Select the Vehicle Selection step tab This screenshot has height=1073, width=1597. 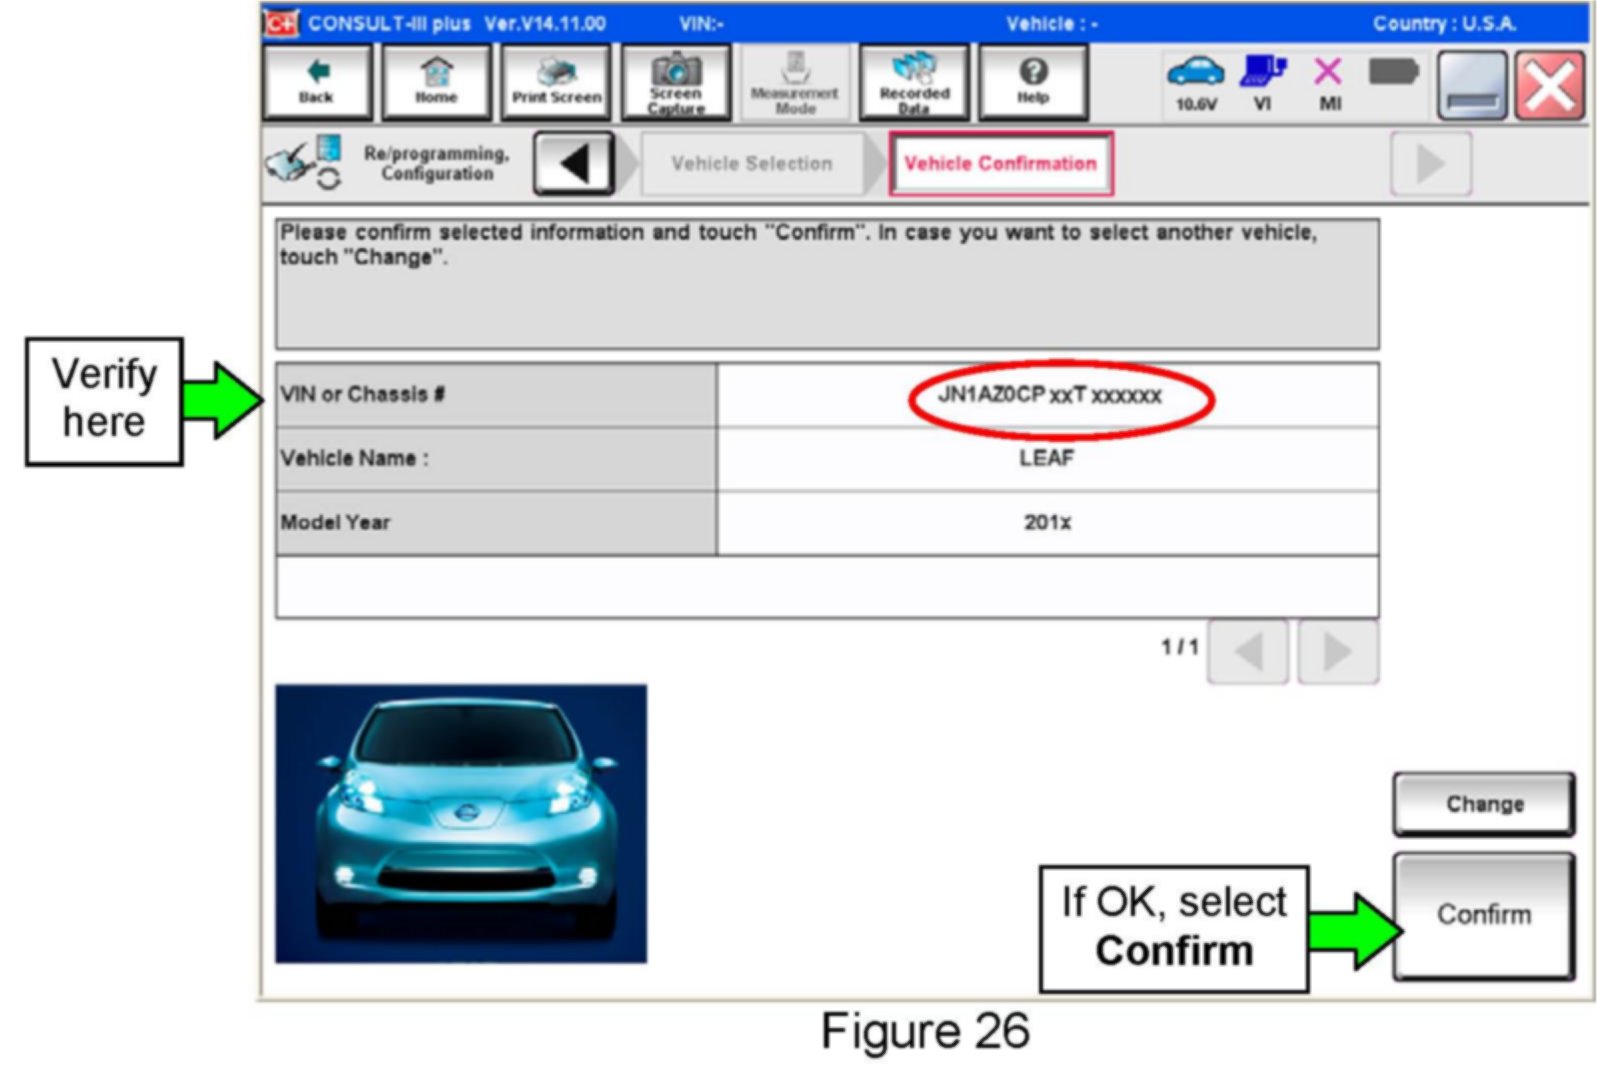click(752, 164)
